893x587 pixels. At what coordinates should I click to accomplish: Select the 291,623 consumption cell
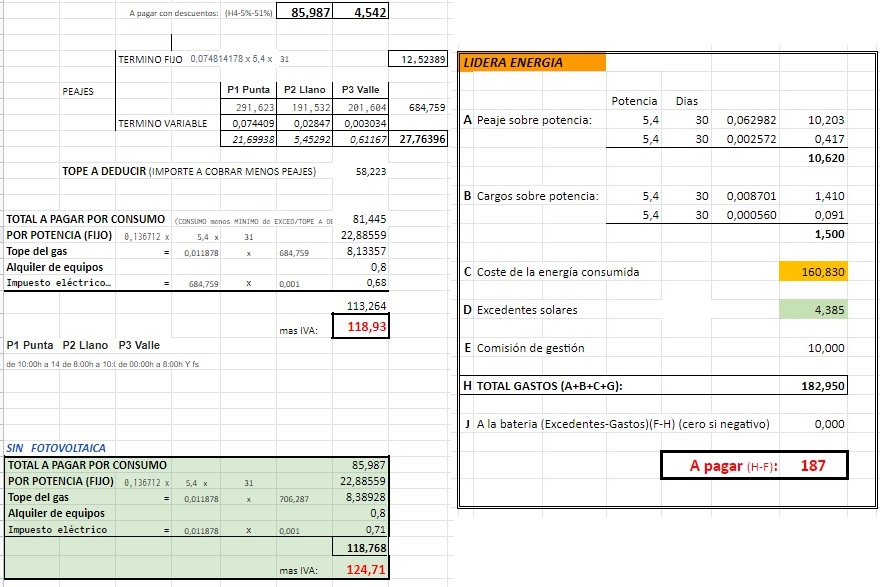coord(248,107)
